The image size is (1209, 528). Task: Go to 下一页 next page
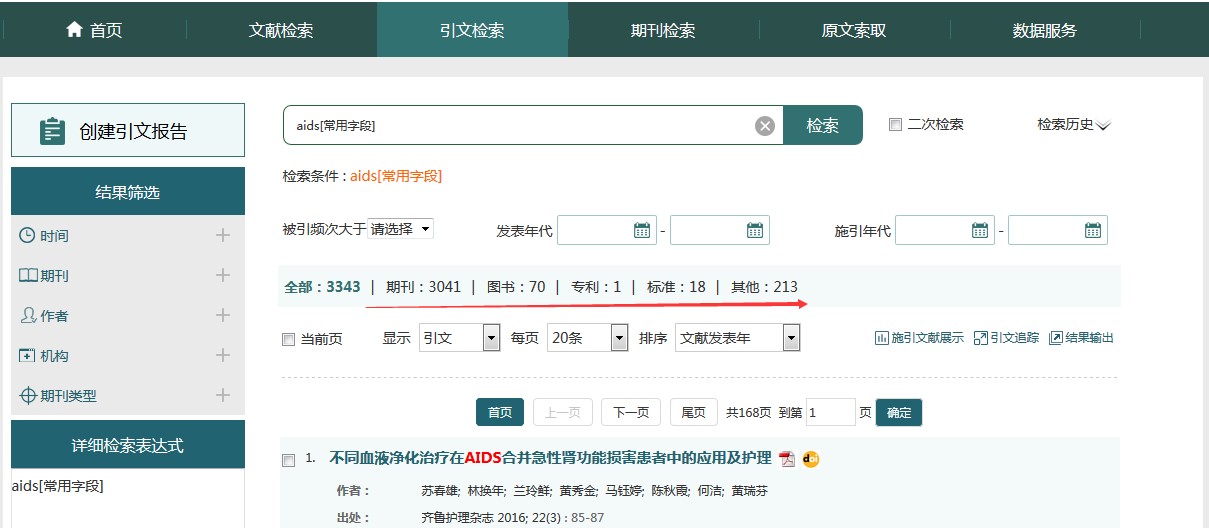[x=630, y=412]
